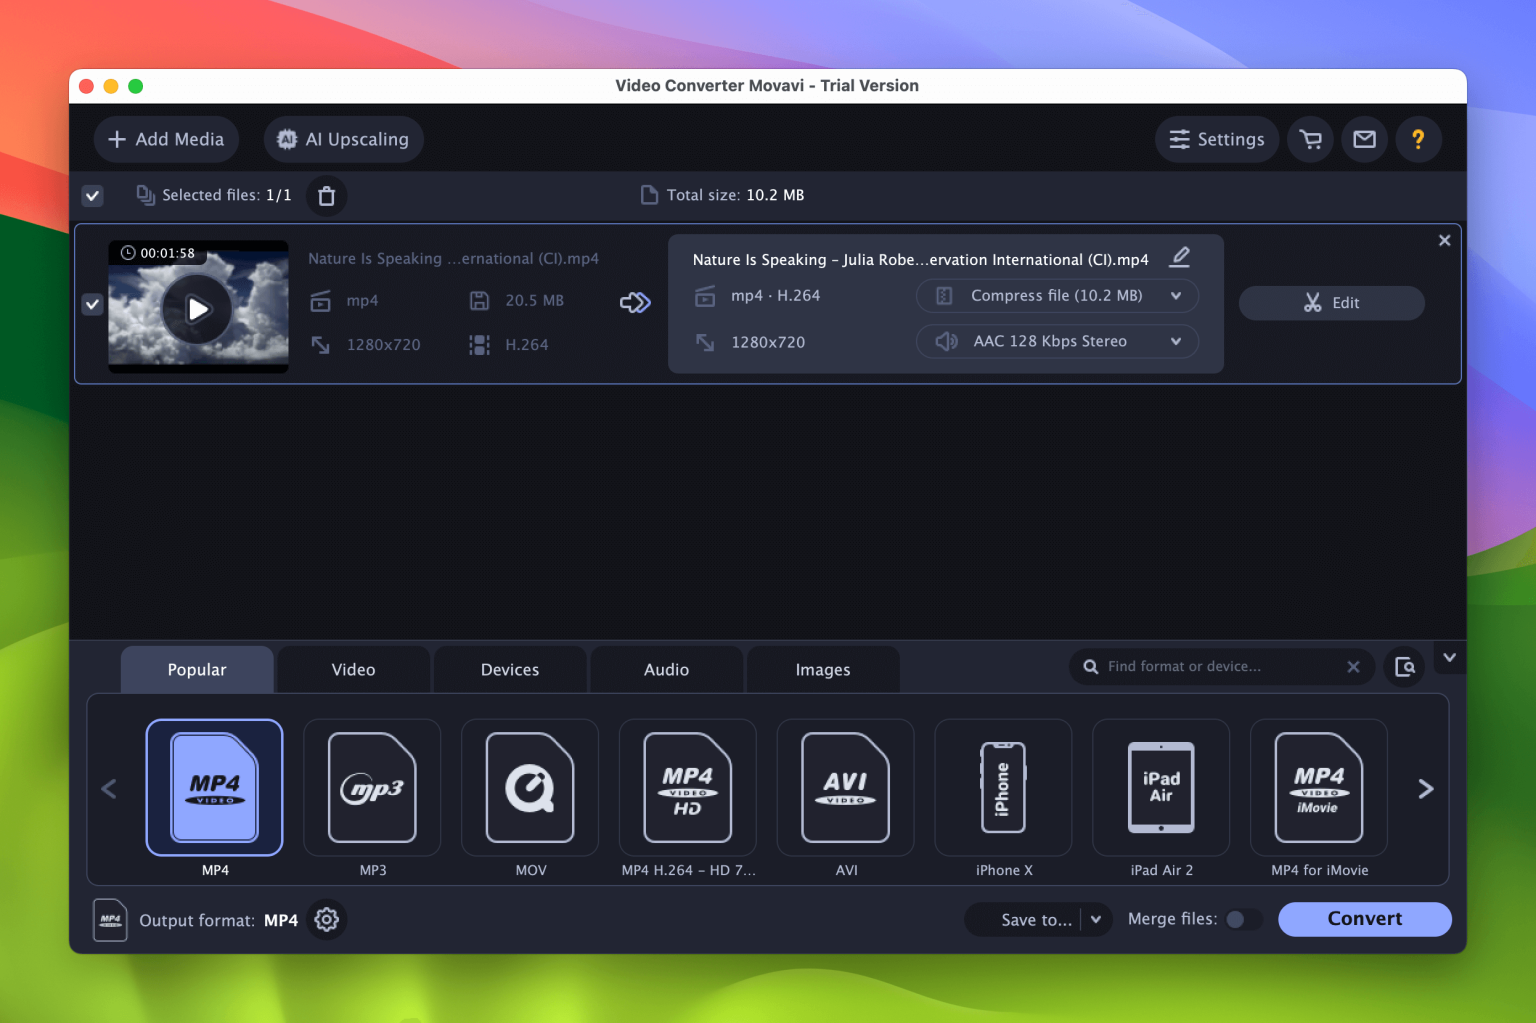Toggle the Merge files switch

[x=1243, y=918]
